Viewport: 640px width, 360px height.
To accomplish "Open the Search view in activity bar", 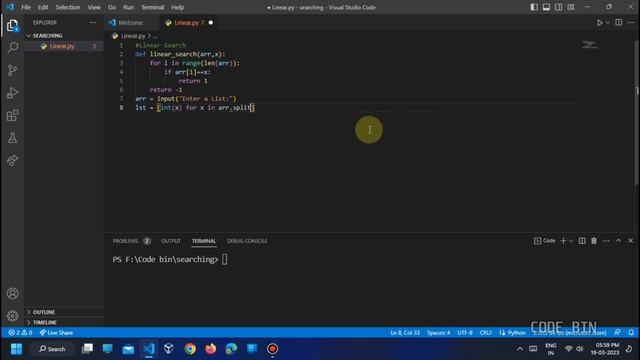I will click(12, 48).
